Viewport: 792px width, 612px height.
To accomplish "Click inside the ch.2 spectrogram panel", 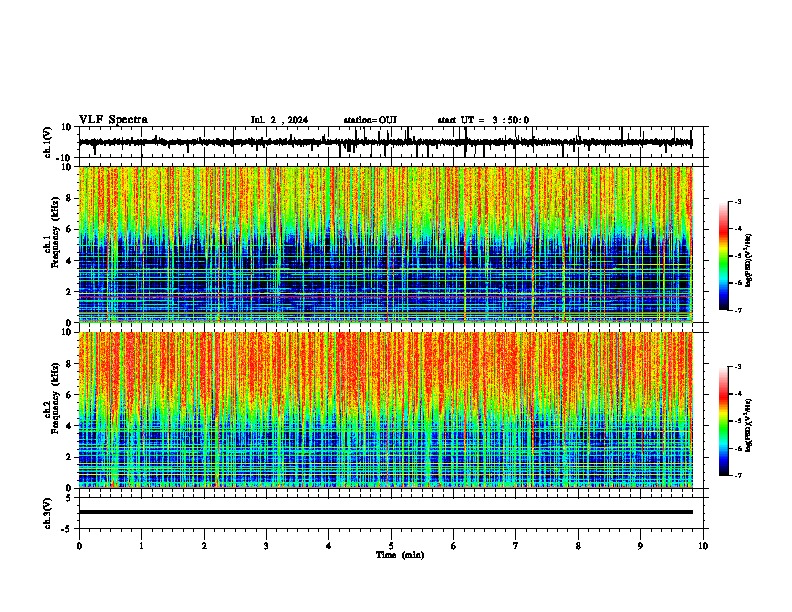I will (x=385, y=410).
